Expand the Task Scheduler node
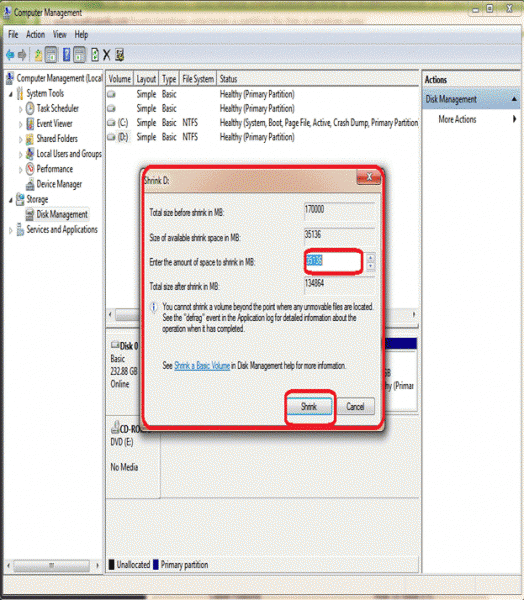524x600 pixels. (x=20, y=109)
